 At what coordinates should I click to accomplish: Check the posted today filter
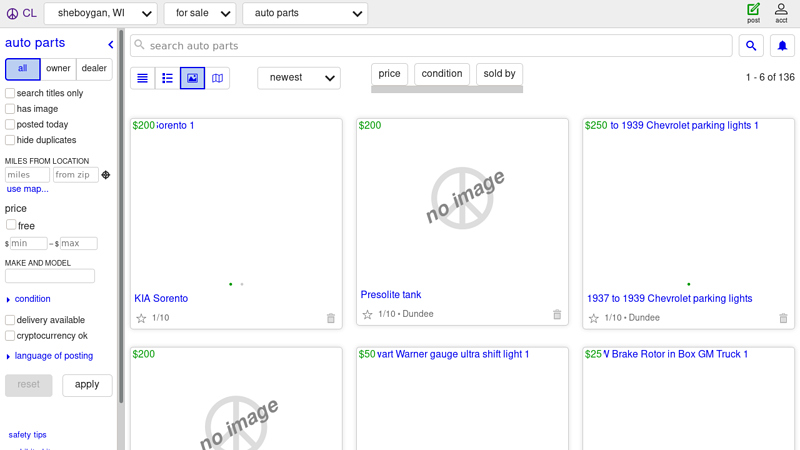10,124
